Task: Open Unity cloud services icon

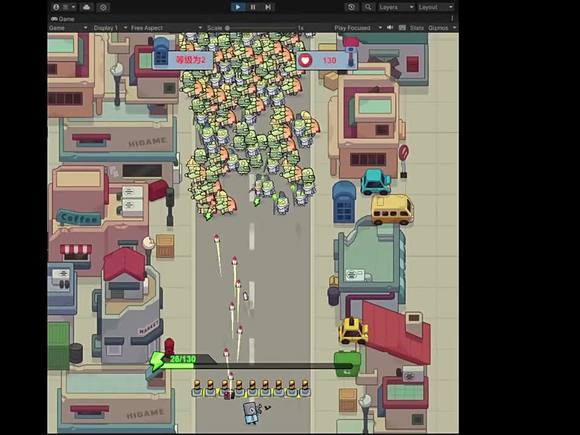Action: click(x=87, y=7)
